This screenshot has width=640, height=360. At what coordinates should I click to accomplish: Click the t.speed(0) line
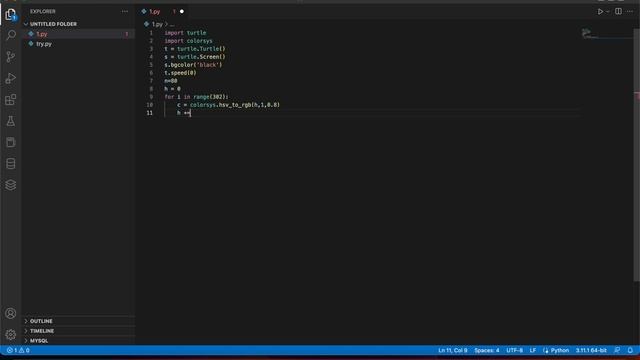[180, 73]
